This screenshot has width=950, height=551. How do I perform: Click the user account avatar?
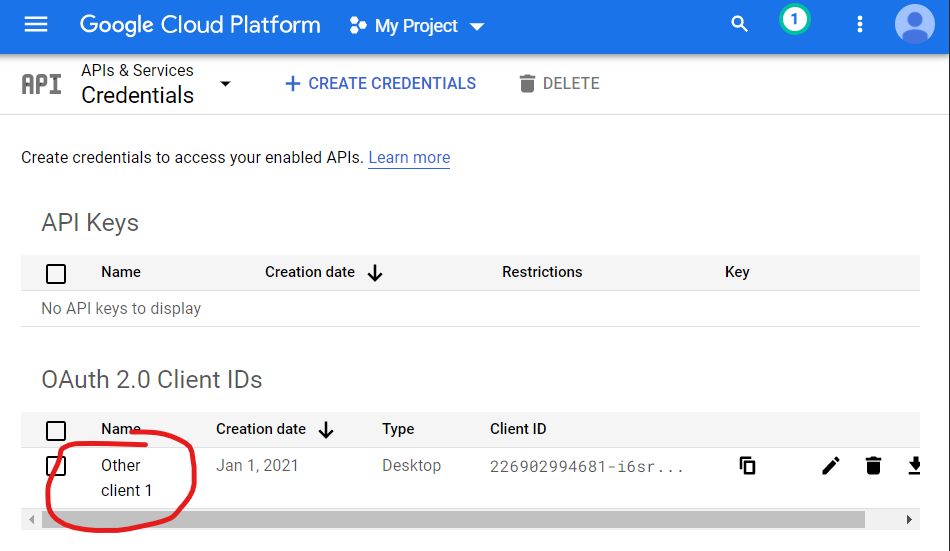[x=914, y=25]
